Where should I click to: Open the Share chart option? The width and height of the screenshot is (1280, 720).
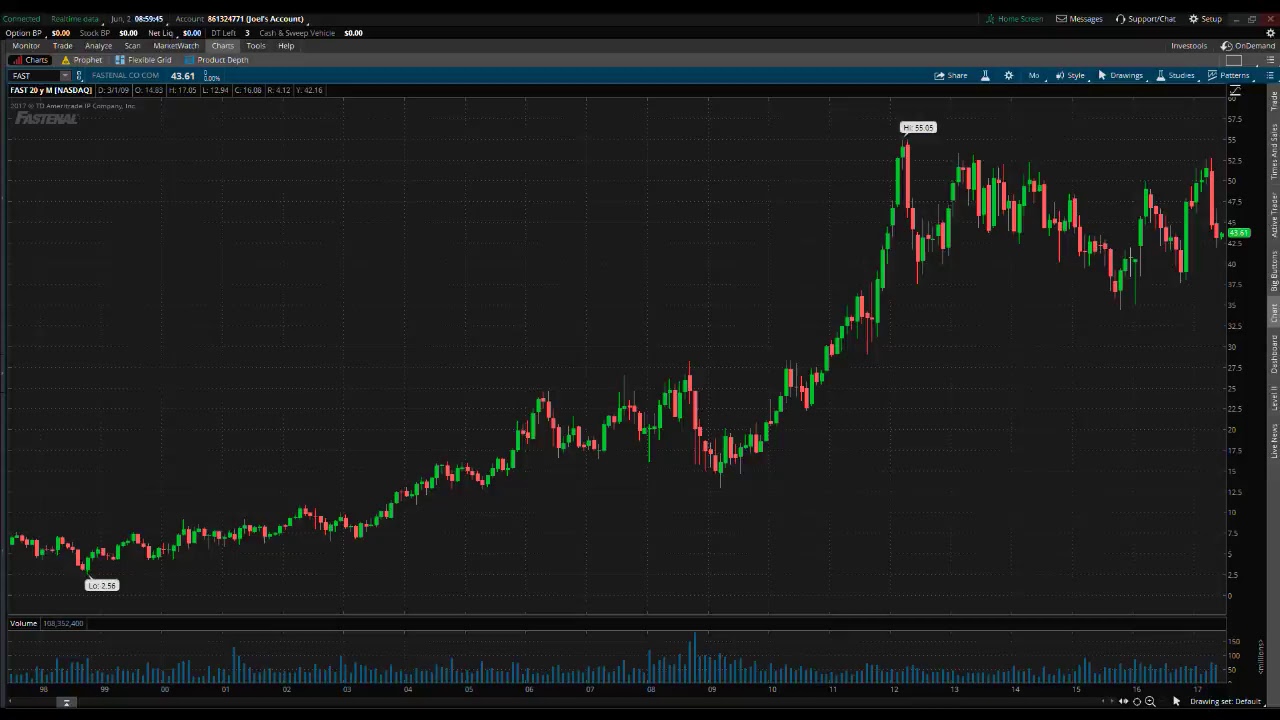(x=951, y=76)
